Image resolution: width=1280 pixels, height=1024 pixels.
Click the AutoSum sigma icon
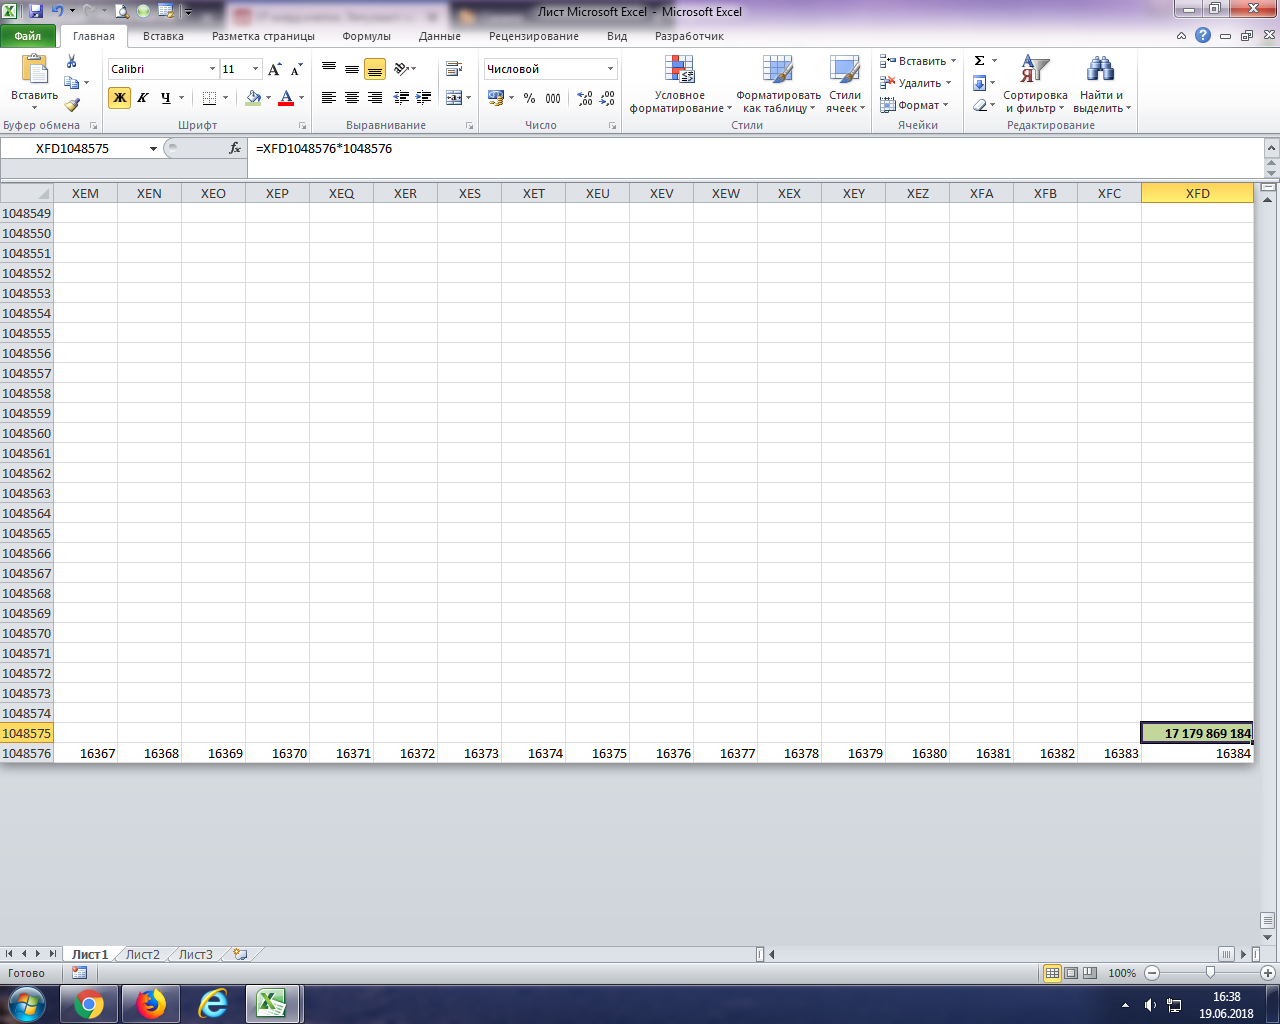980,61
